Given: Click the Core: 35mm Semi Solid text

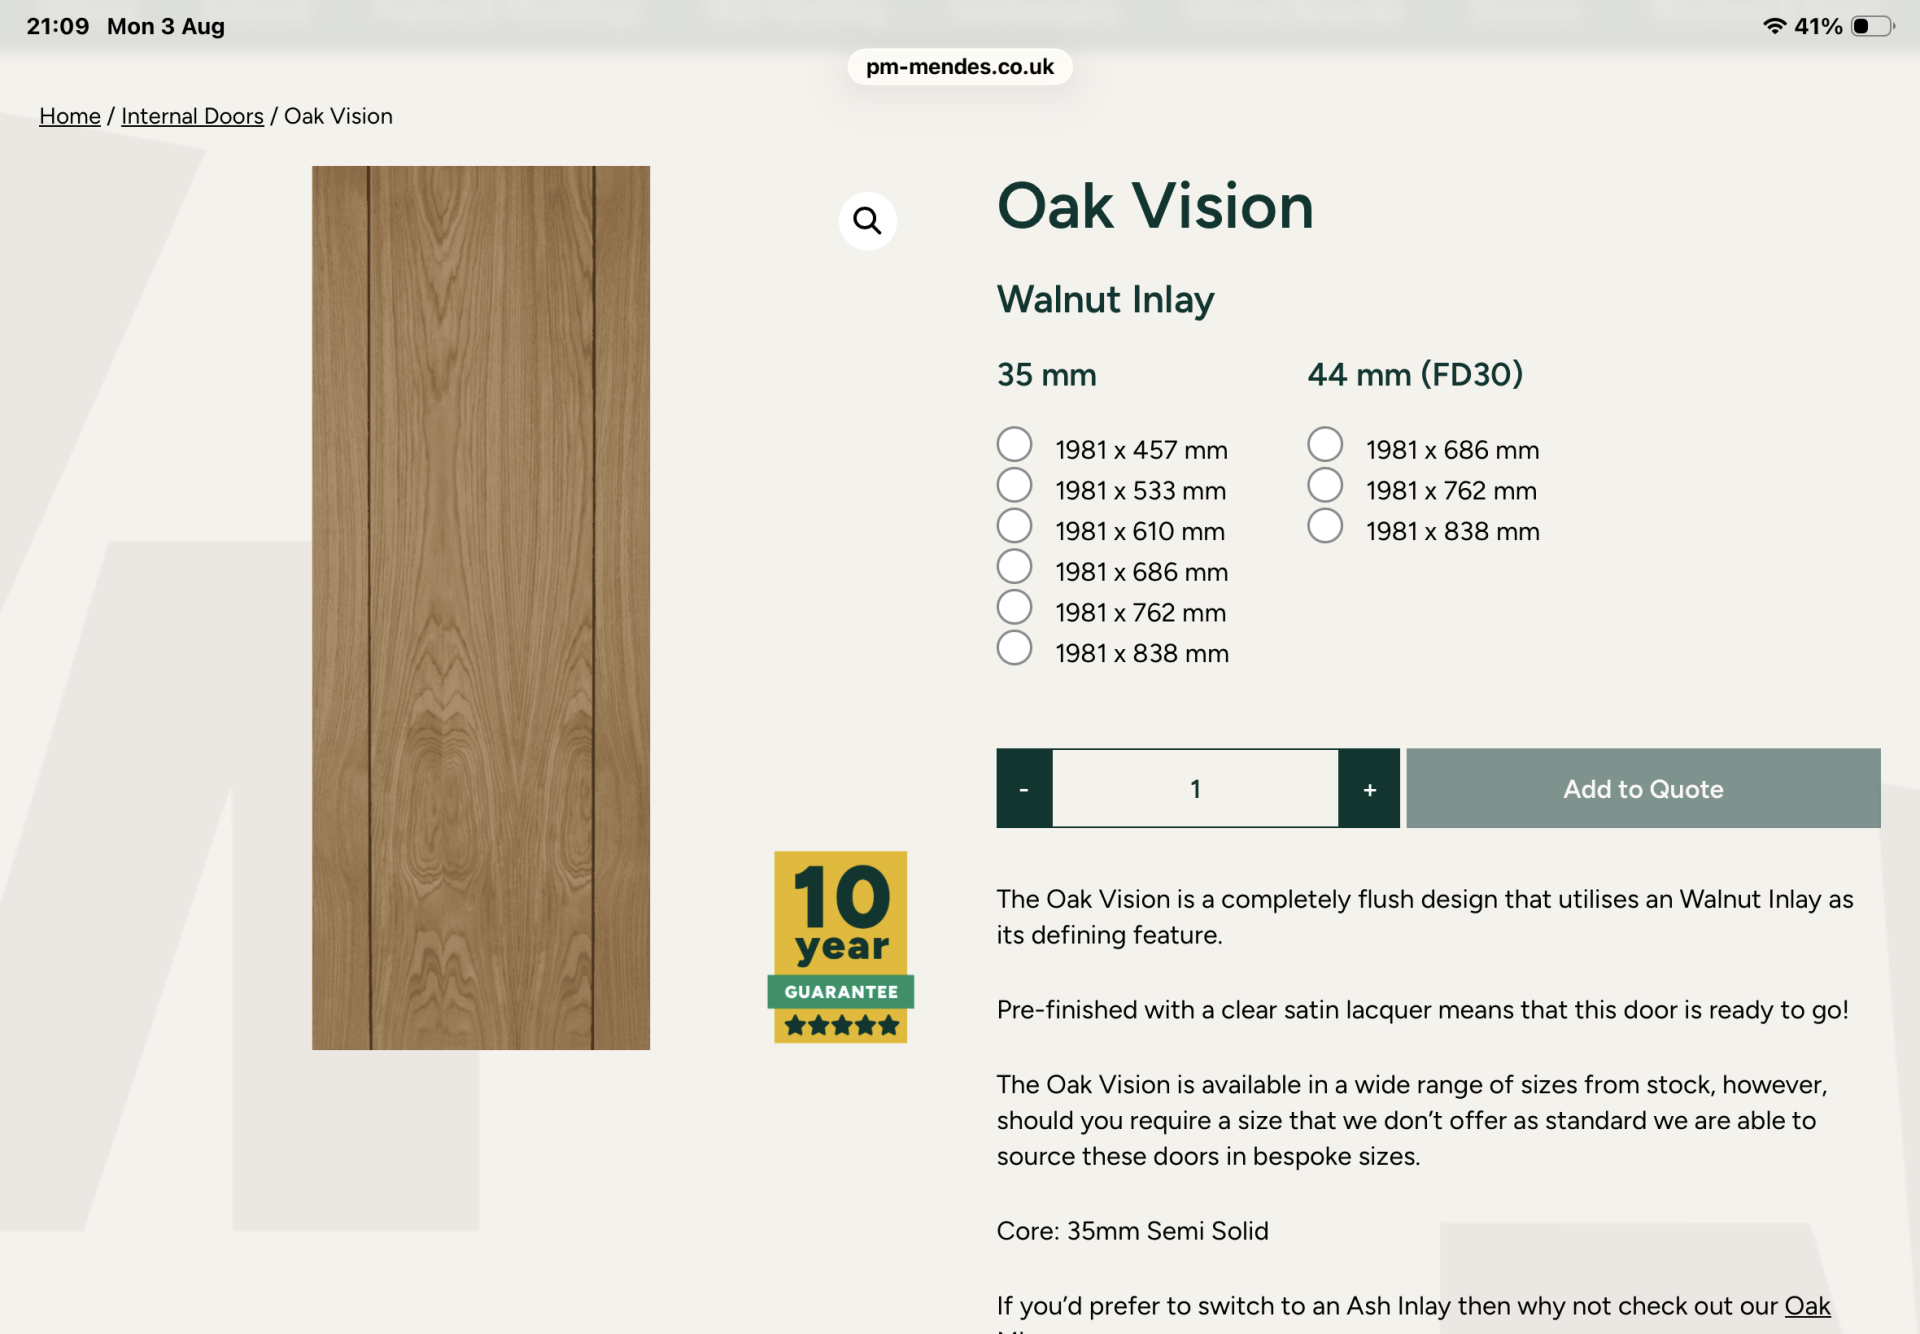Looking at the screenshot, I should [x=1132, y=1231].
